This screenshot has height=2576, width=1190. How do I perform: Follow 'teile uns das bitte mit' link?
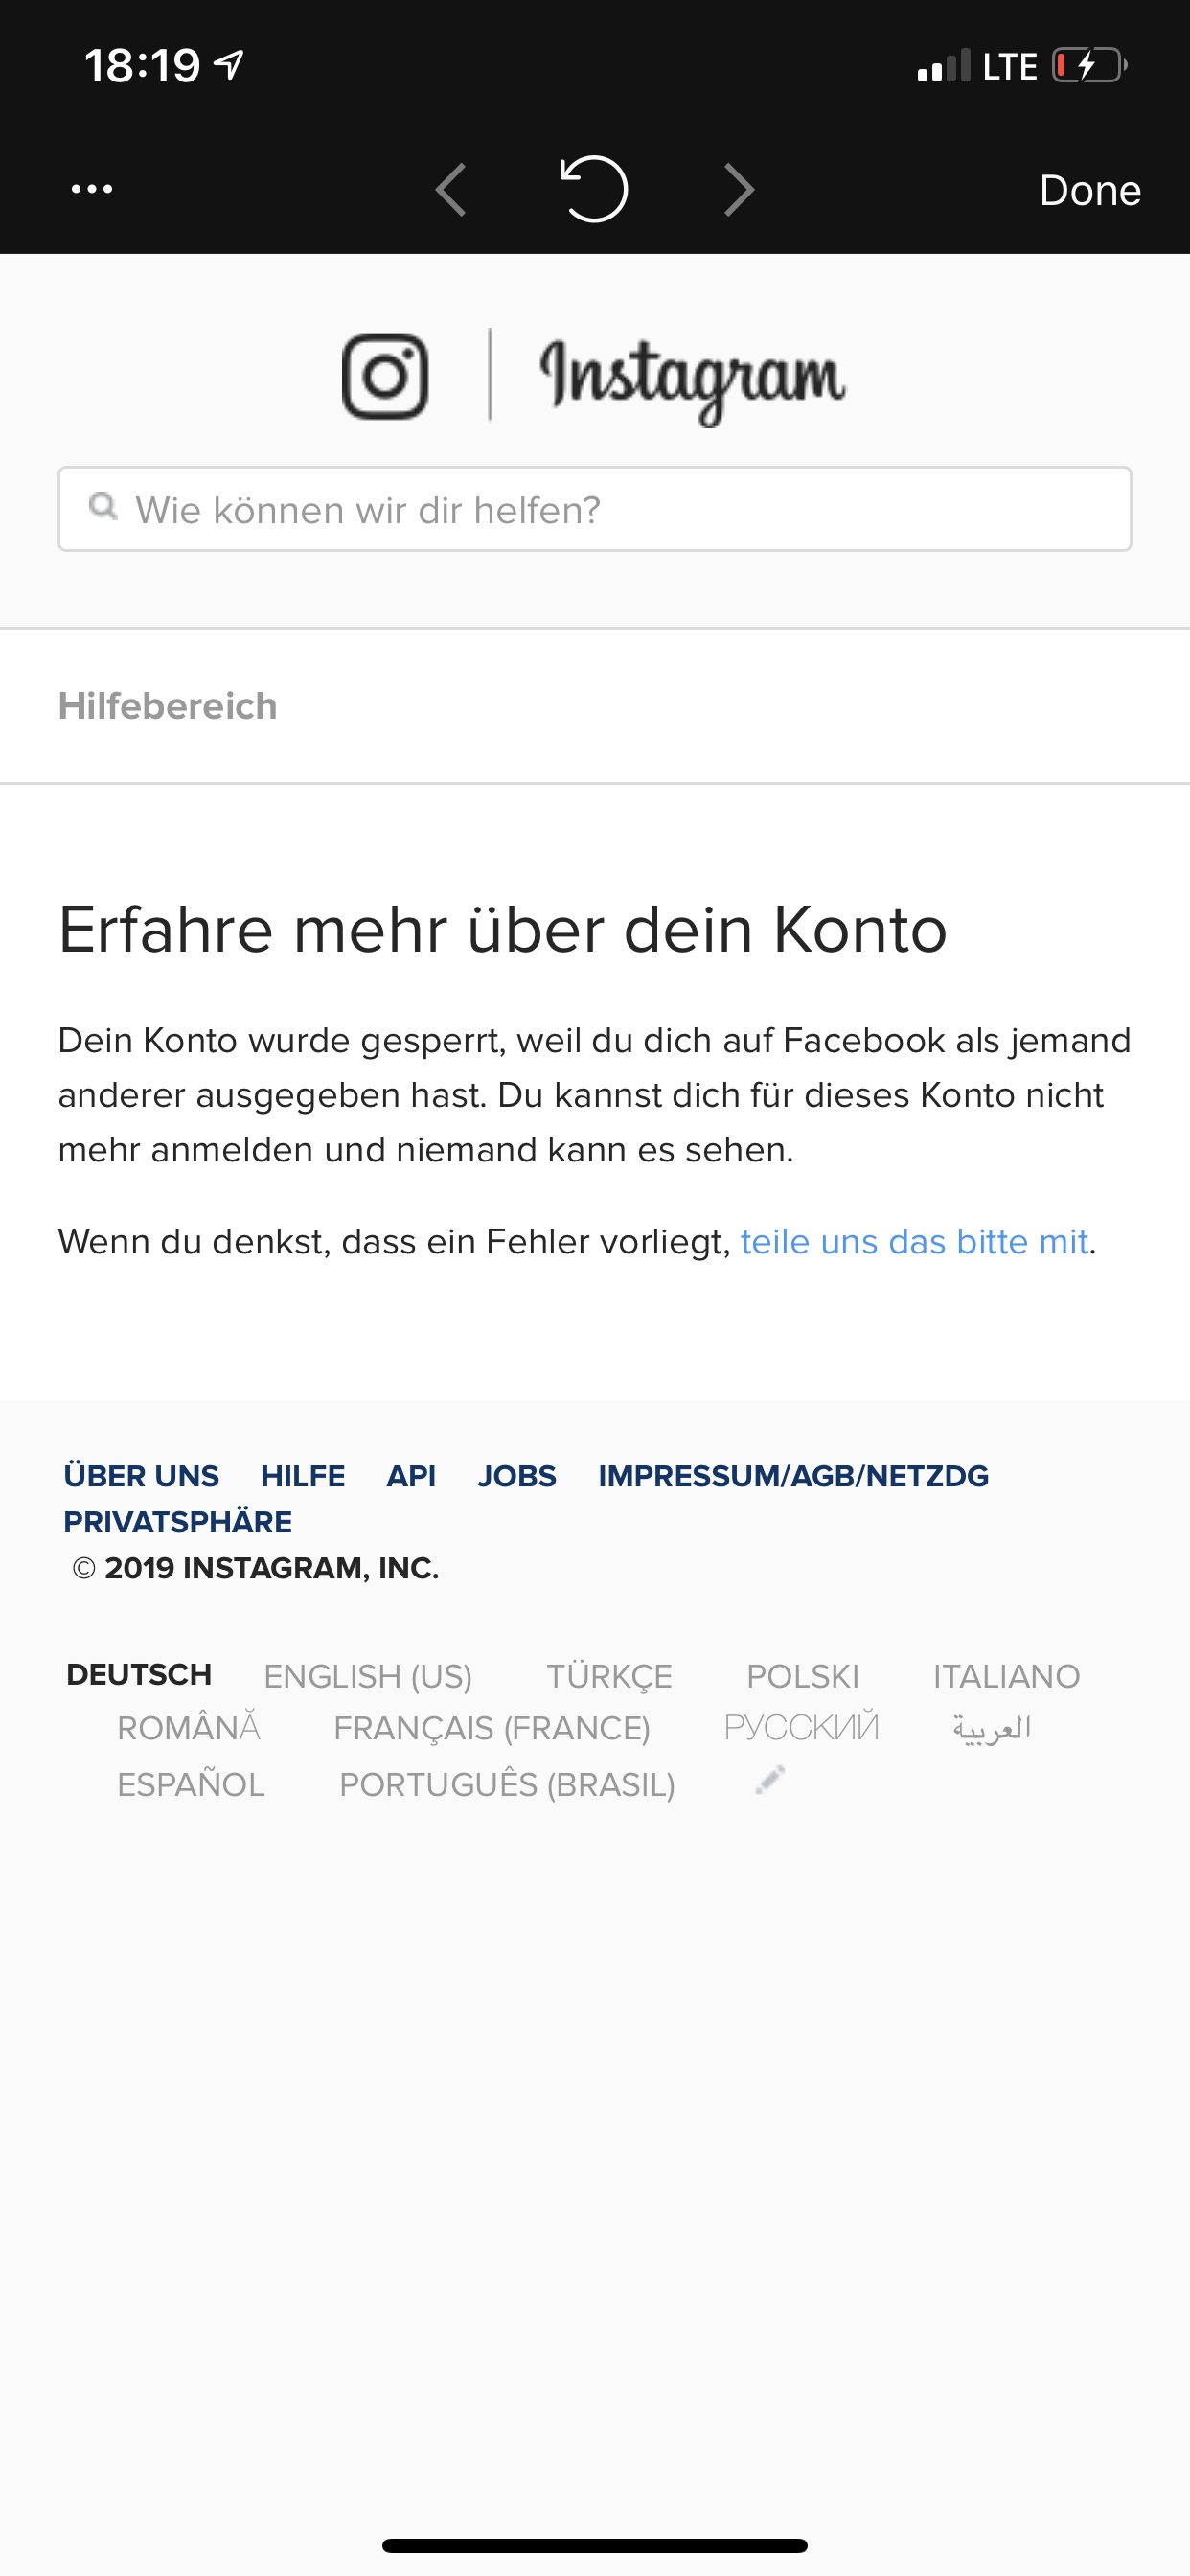(914, 1241)
